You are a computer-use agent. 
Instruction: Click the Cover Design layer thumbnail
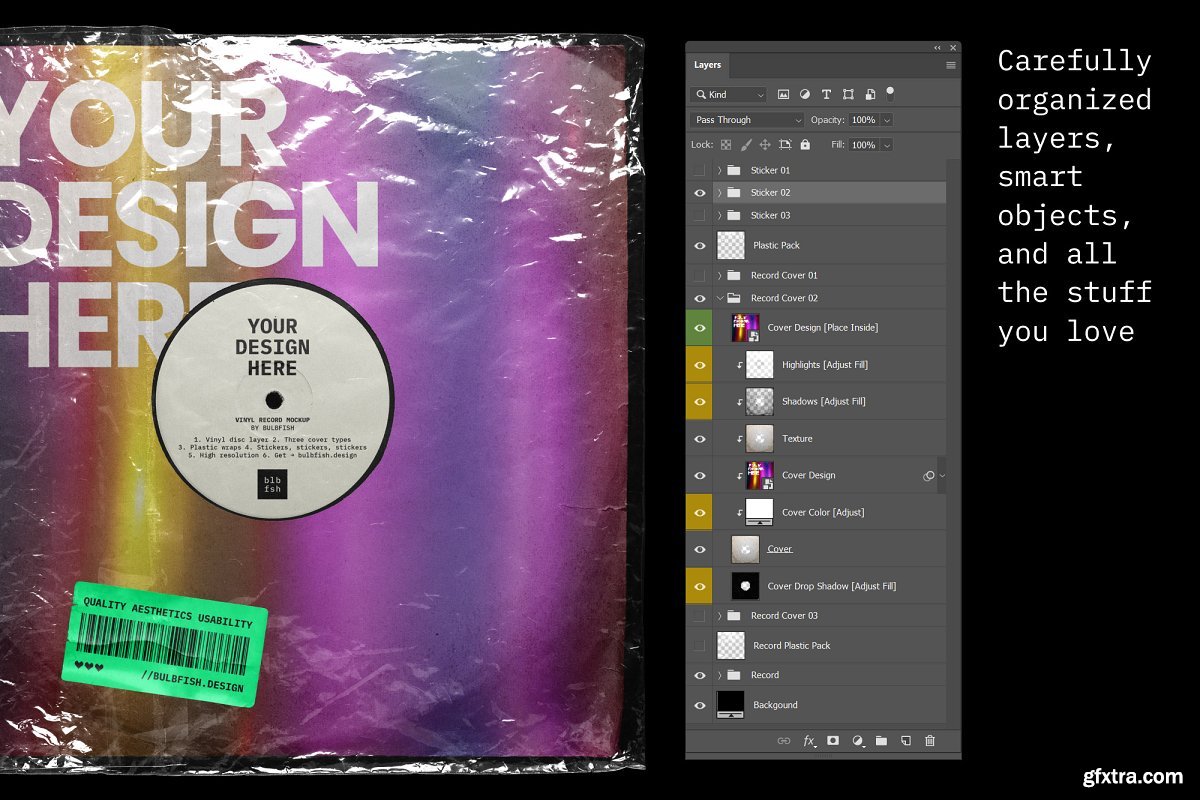click(x=759, y=476)
